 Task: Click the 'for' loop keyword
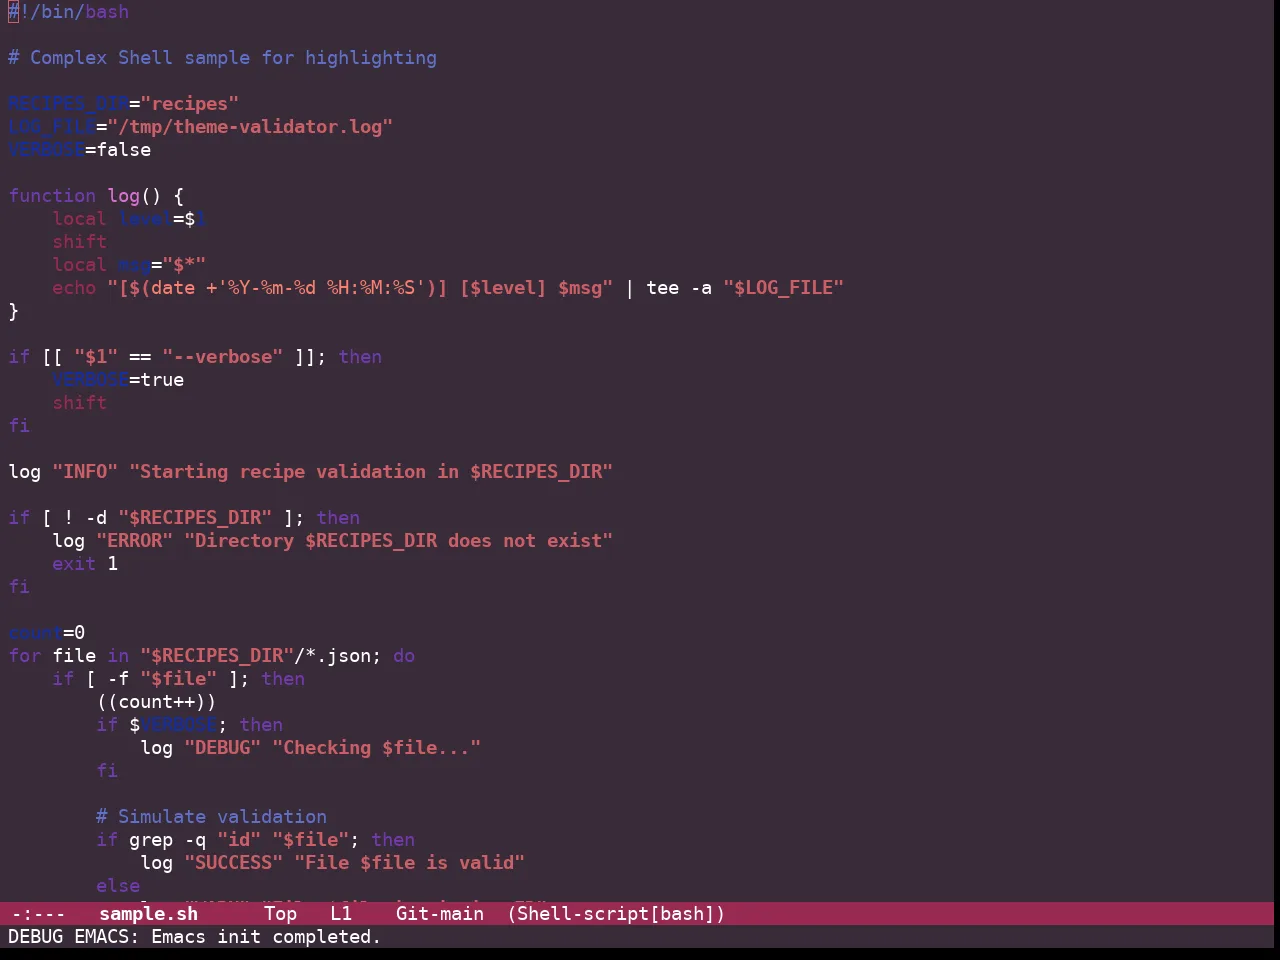[x=24, y=656]
